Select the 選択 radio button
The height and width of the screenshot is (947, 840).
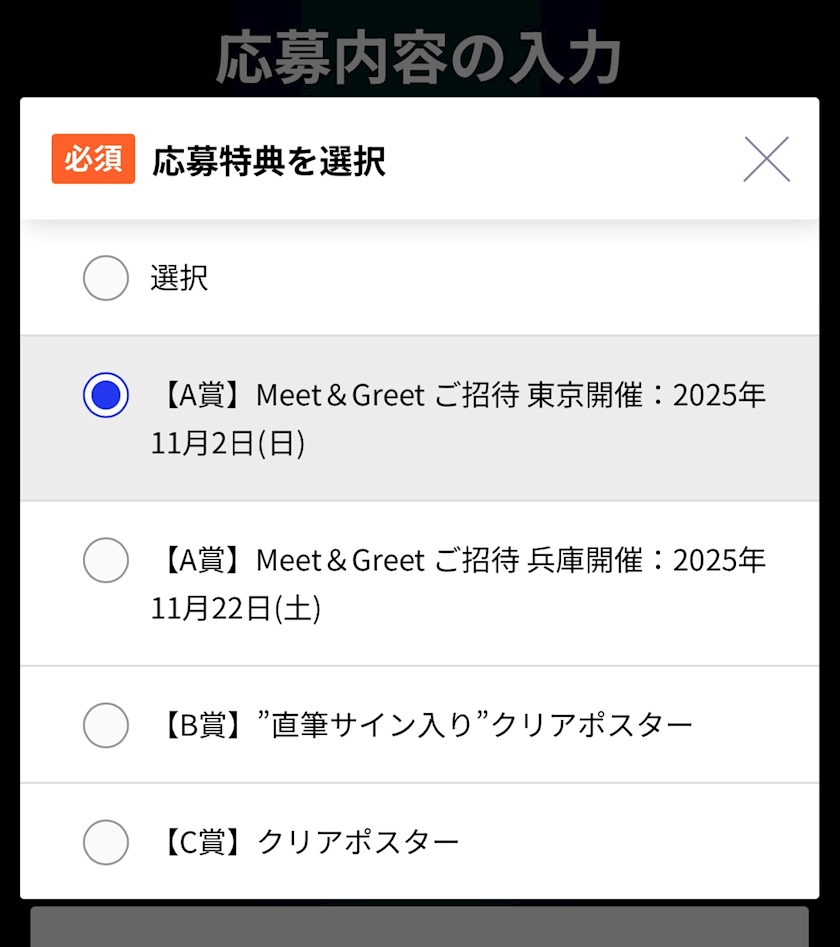[106, 278]
